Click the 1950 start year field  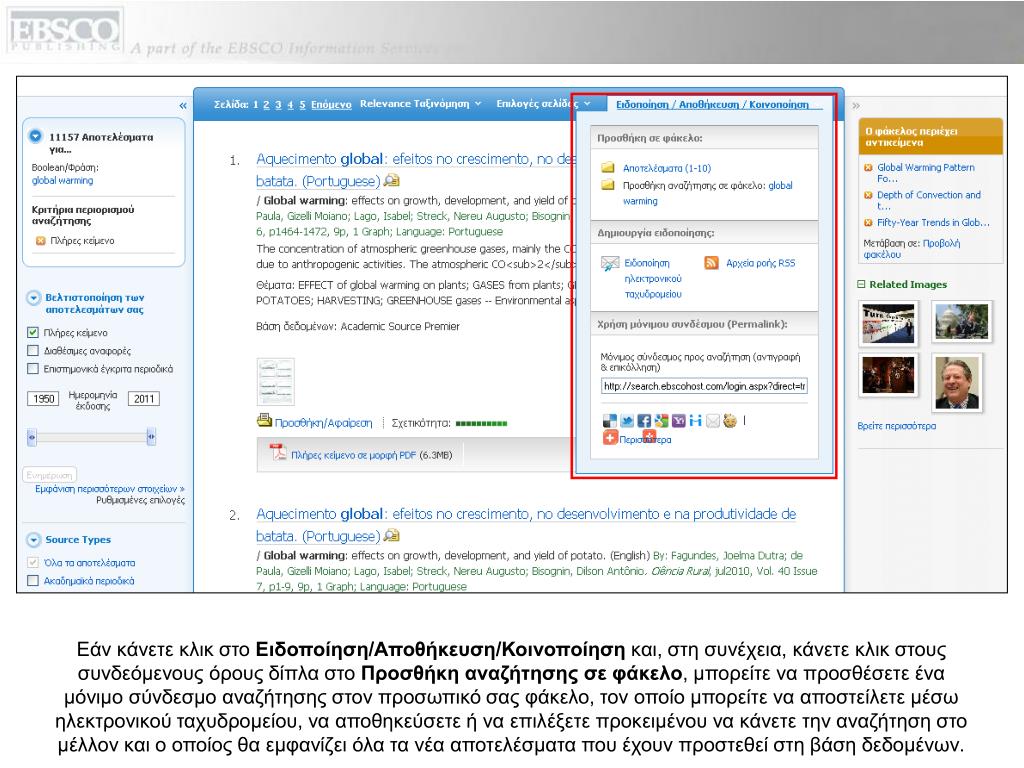(43, 398)
